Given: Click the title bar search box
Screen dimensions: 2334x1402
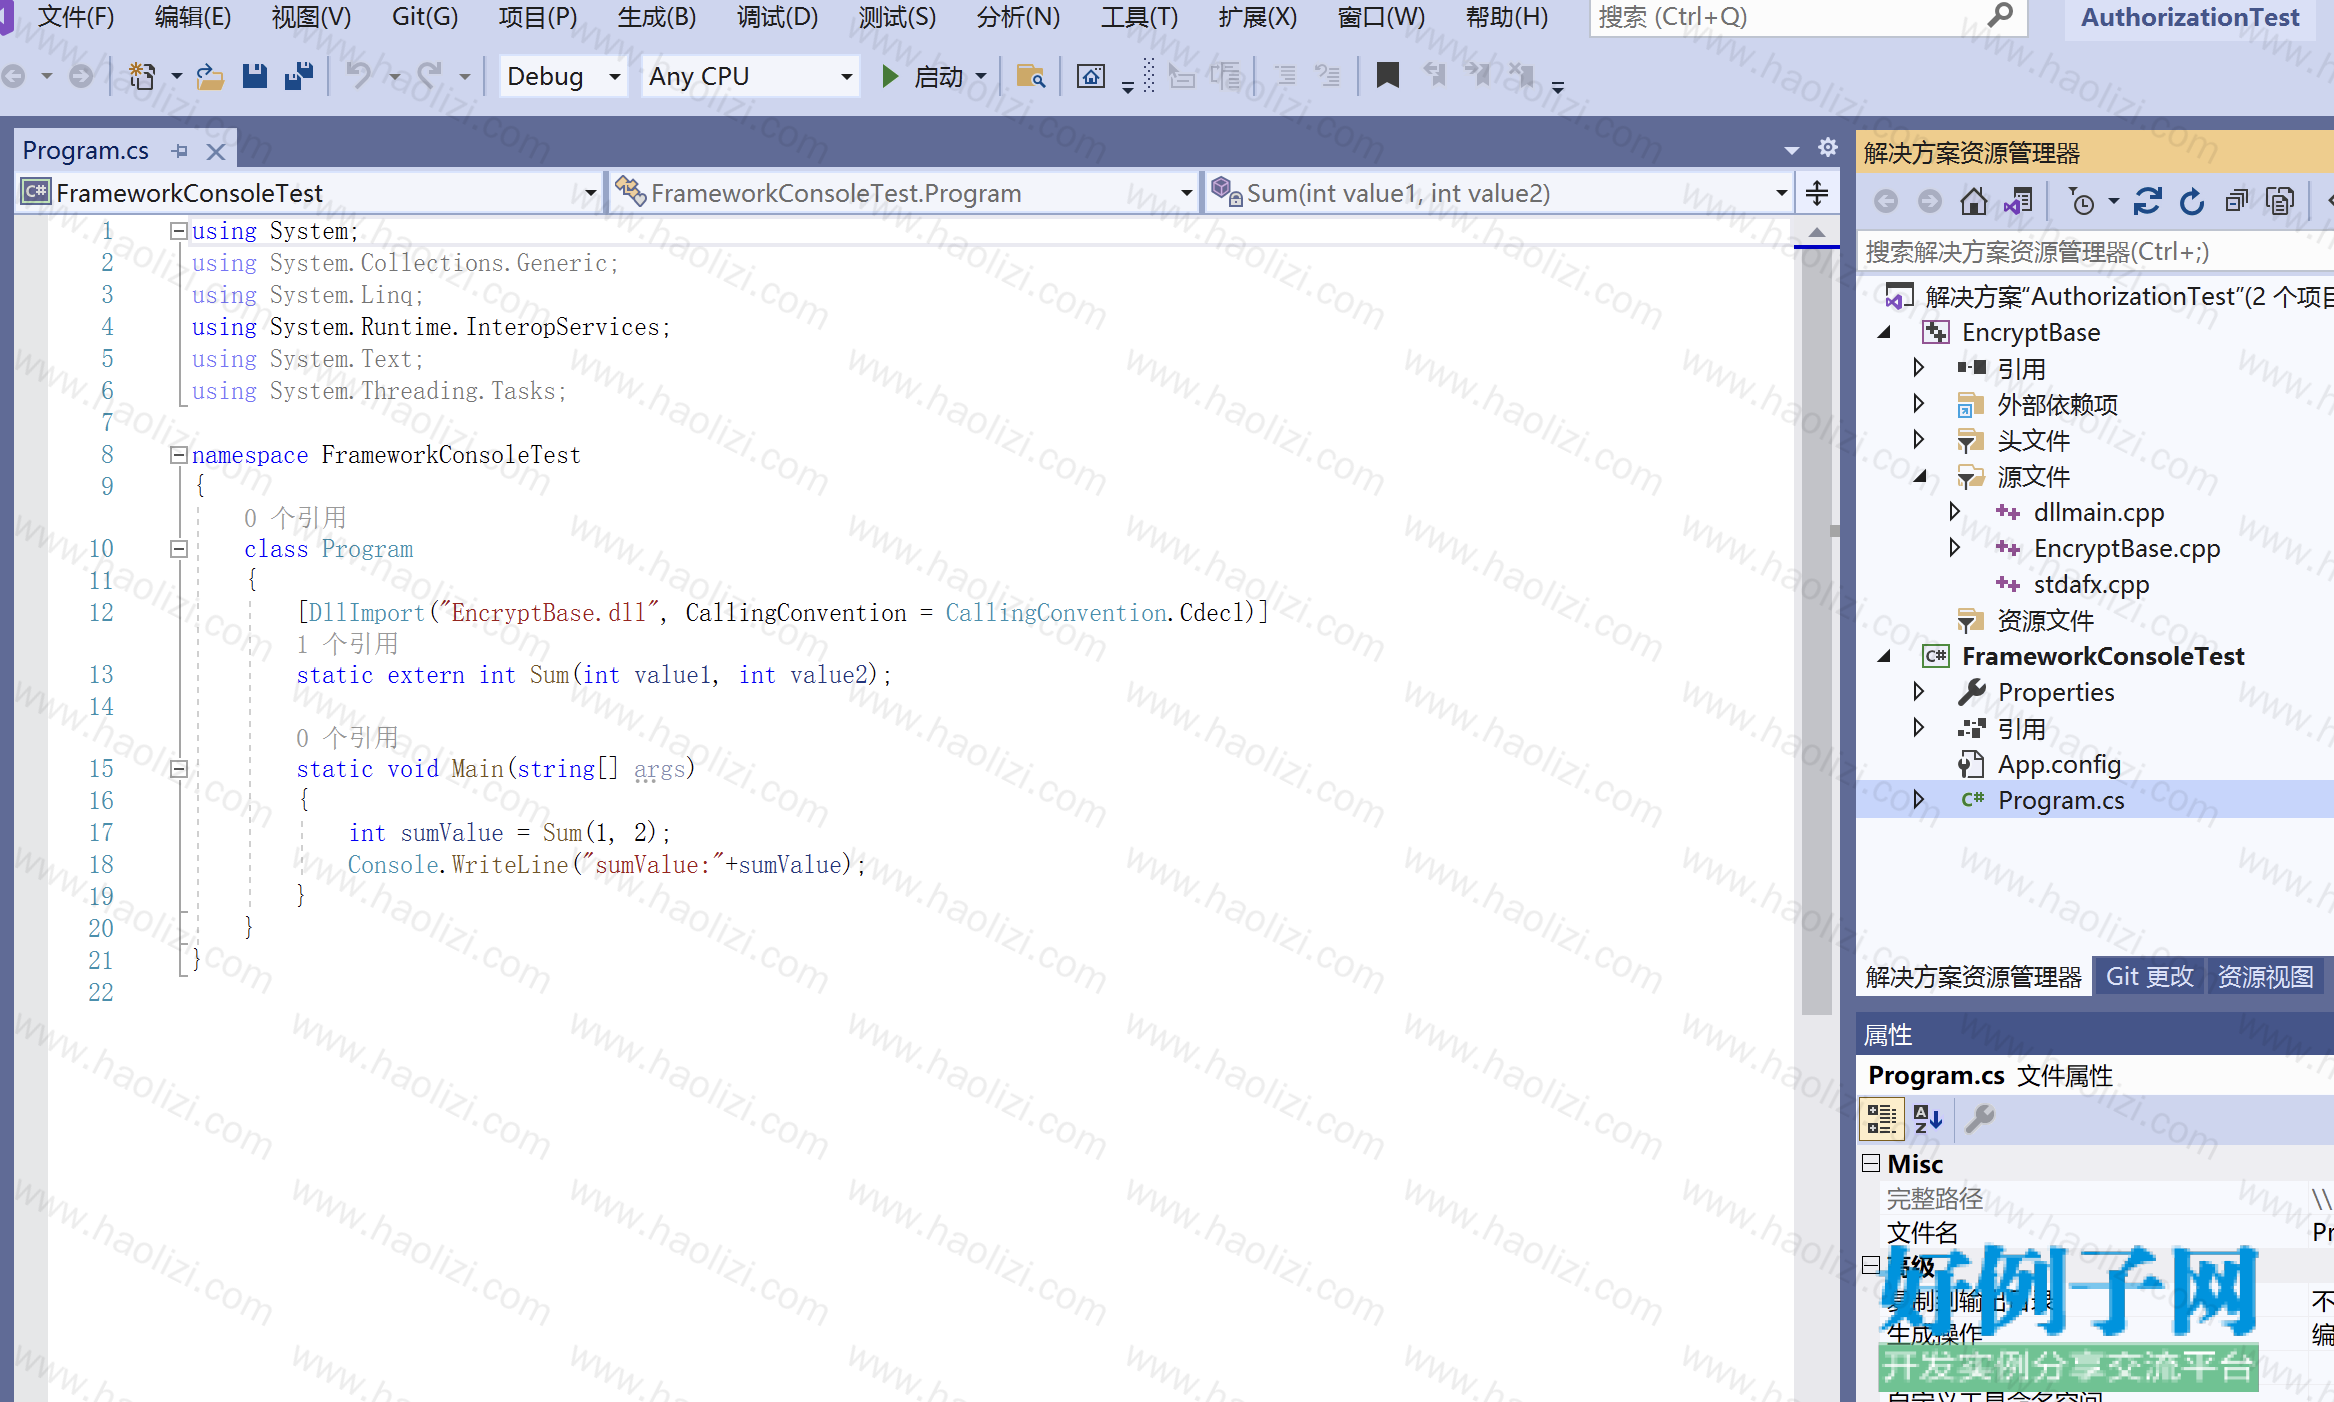Looking at the screenshot, I should point(1808,17).
